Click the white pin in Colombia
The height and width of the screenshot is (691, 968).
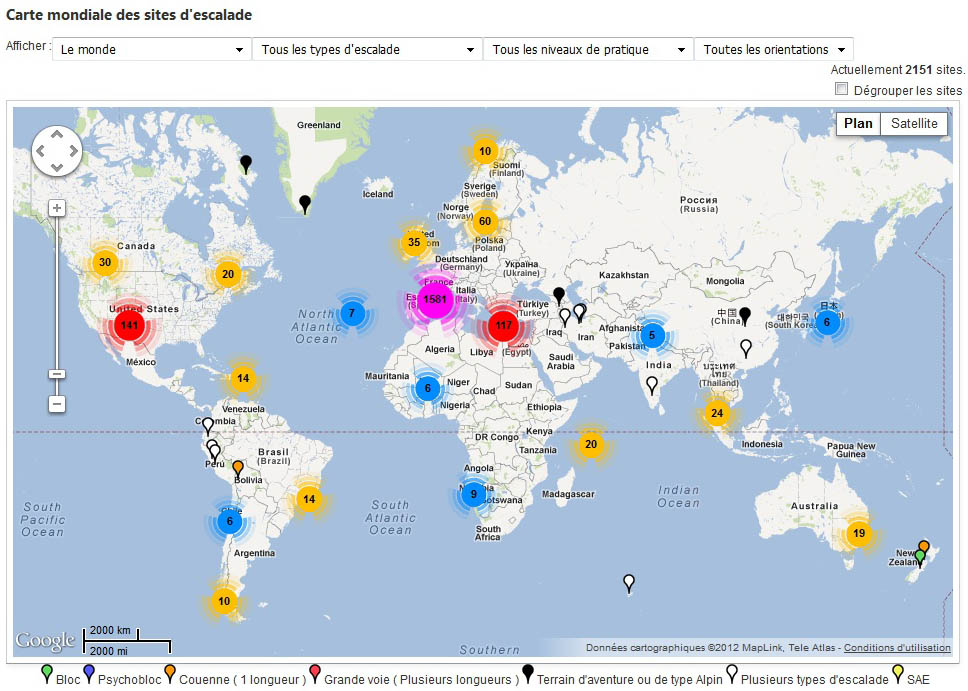point(208,426)
